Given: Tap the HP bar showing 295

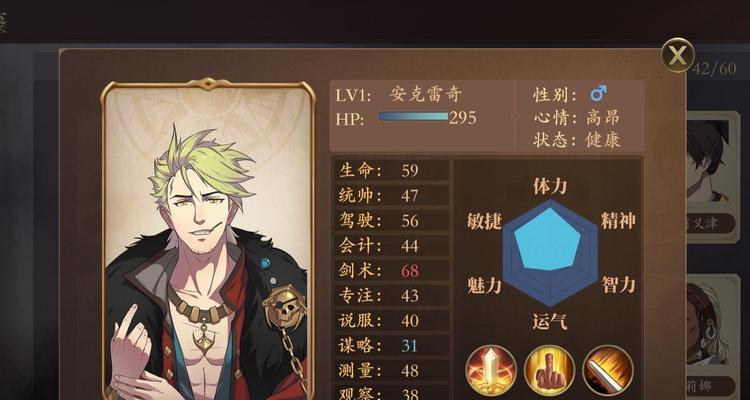Looking at the screenshot, I should (x=413, y=116).
